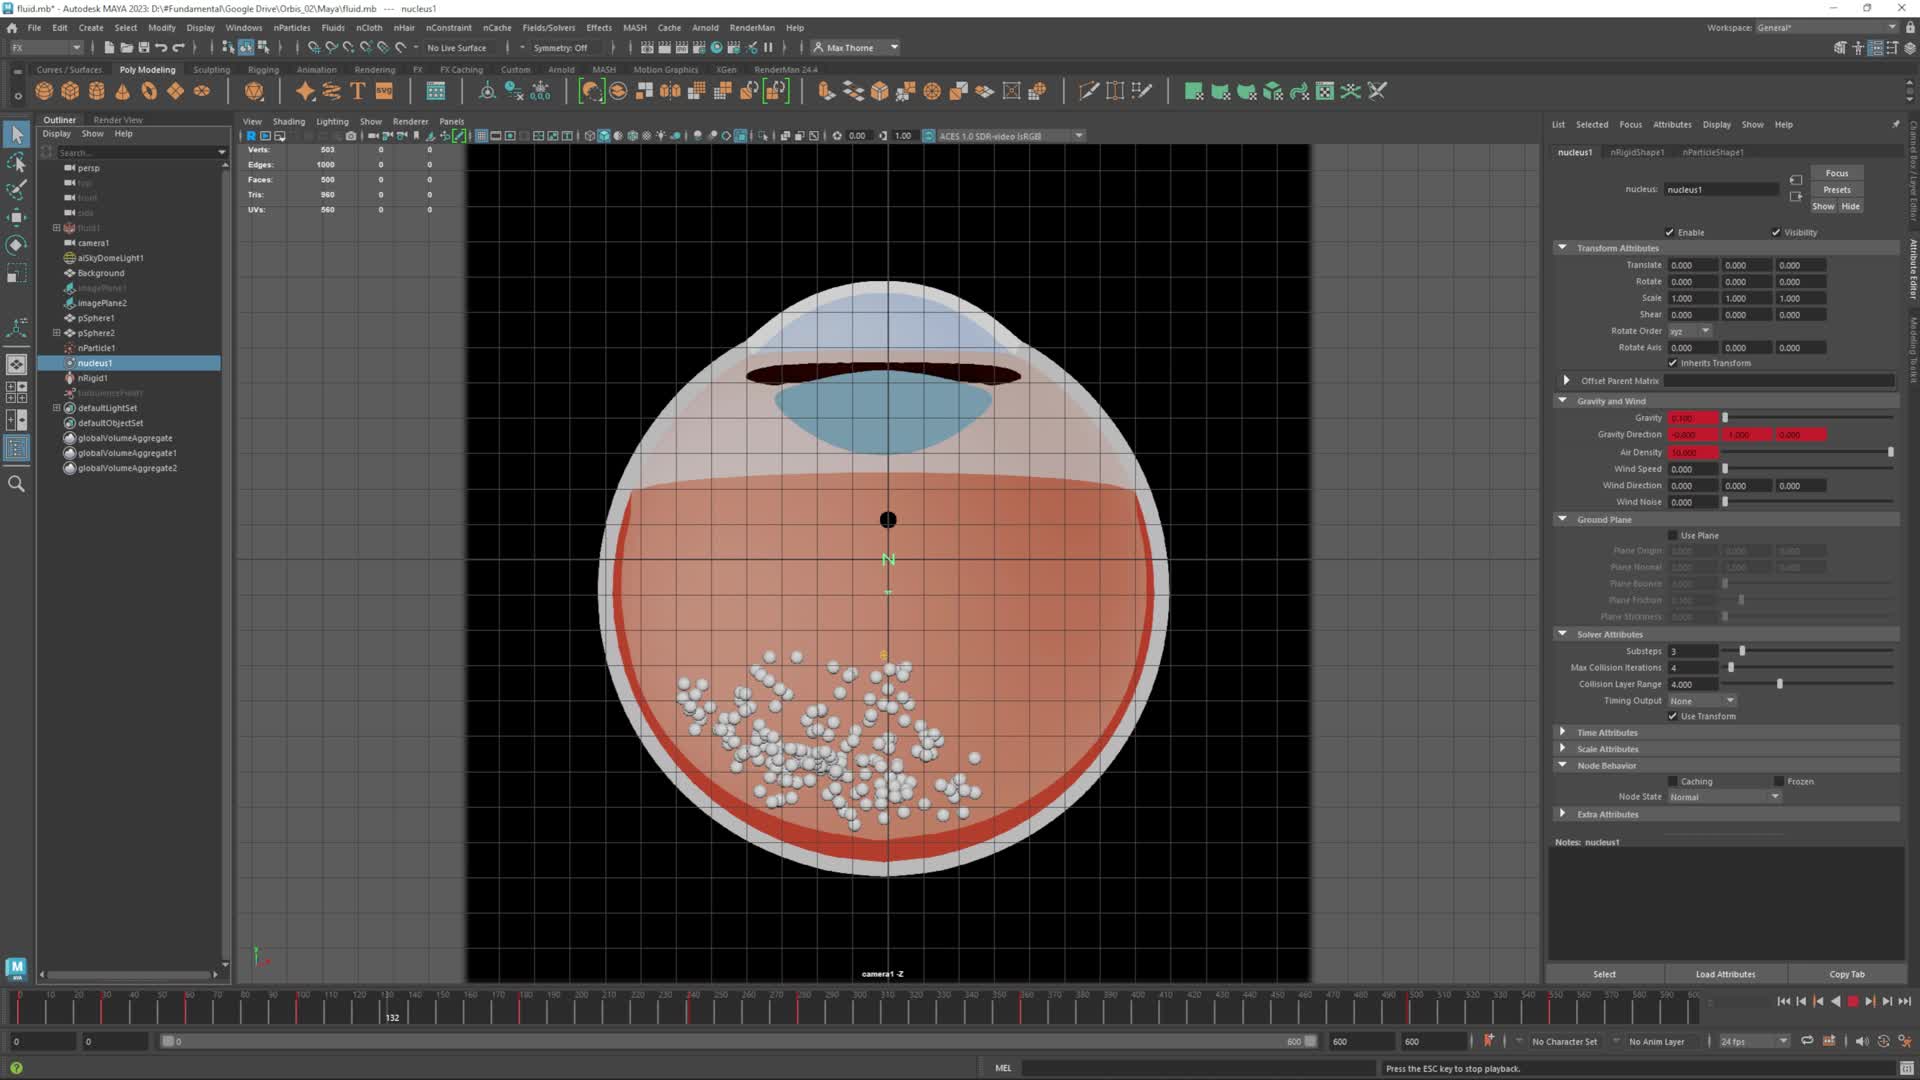Viewport: 1920px width, 1080px height.
Task: Select the Move tool in toolbox
Action: (16, 217)
